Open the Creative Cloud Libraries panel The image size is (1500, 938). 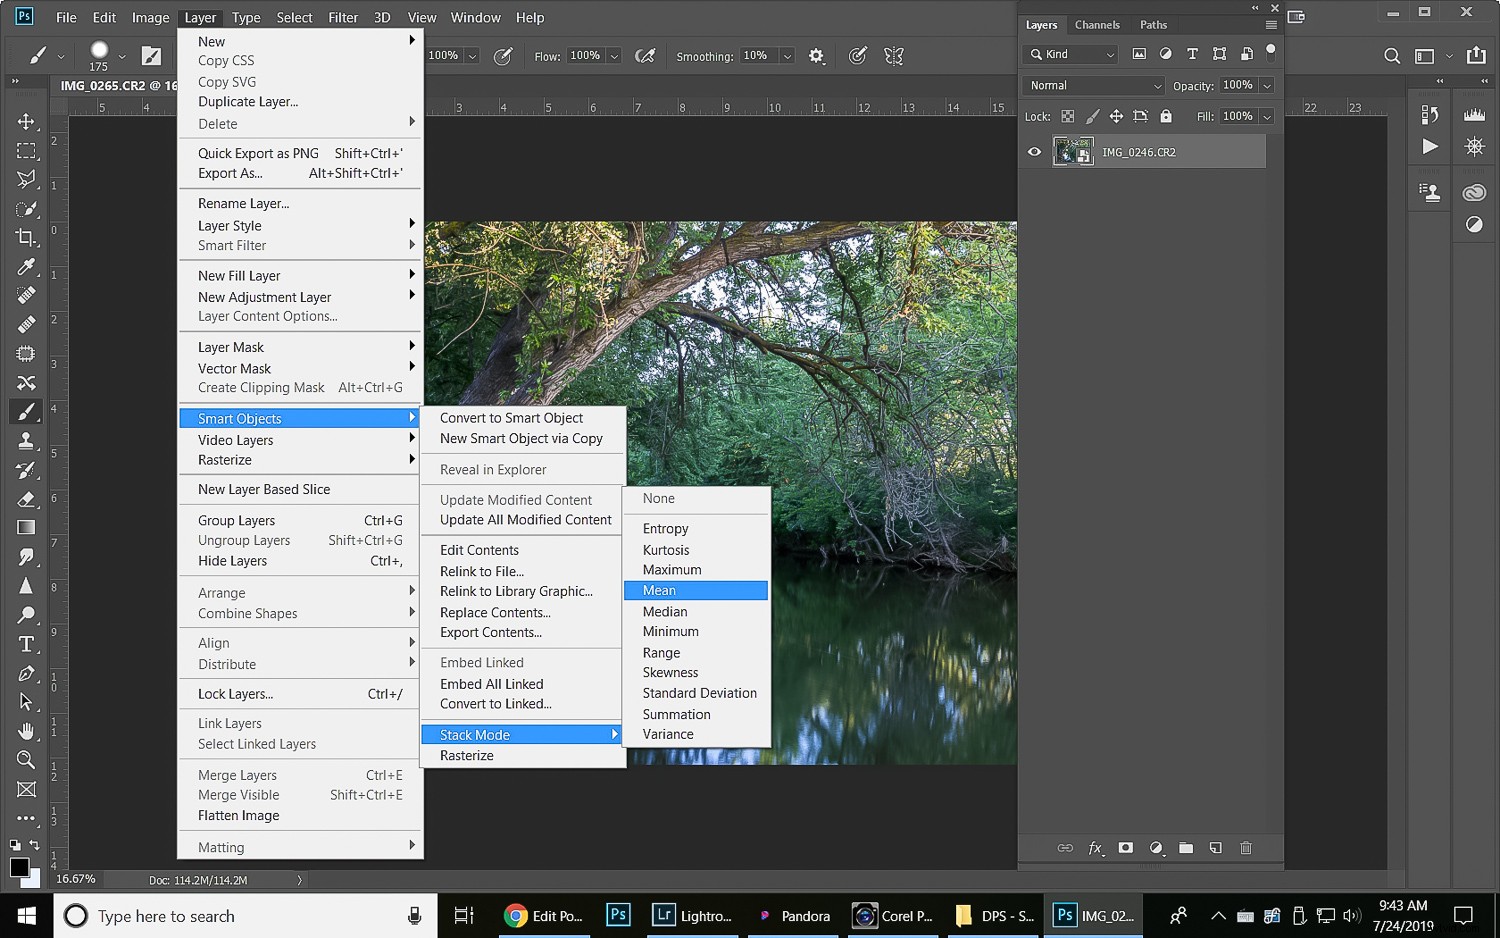[x=1474, y=192]
